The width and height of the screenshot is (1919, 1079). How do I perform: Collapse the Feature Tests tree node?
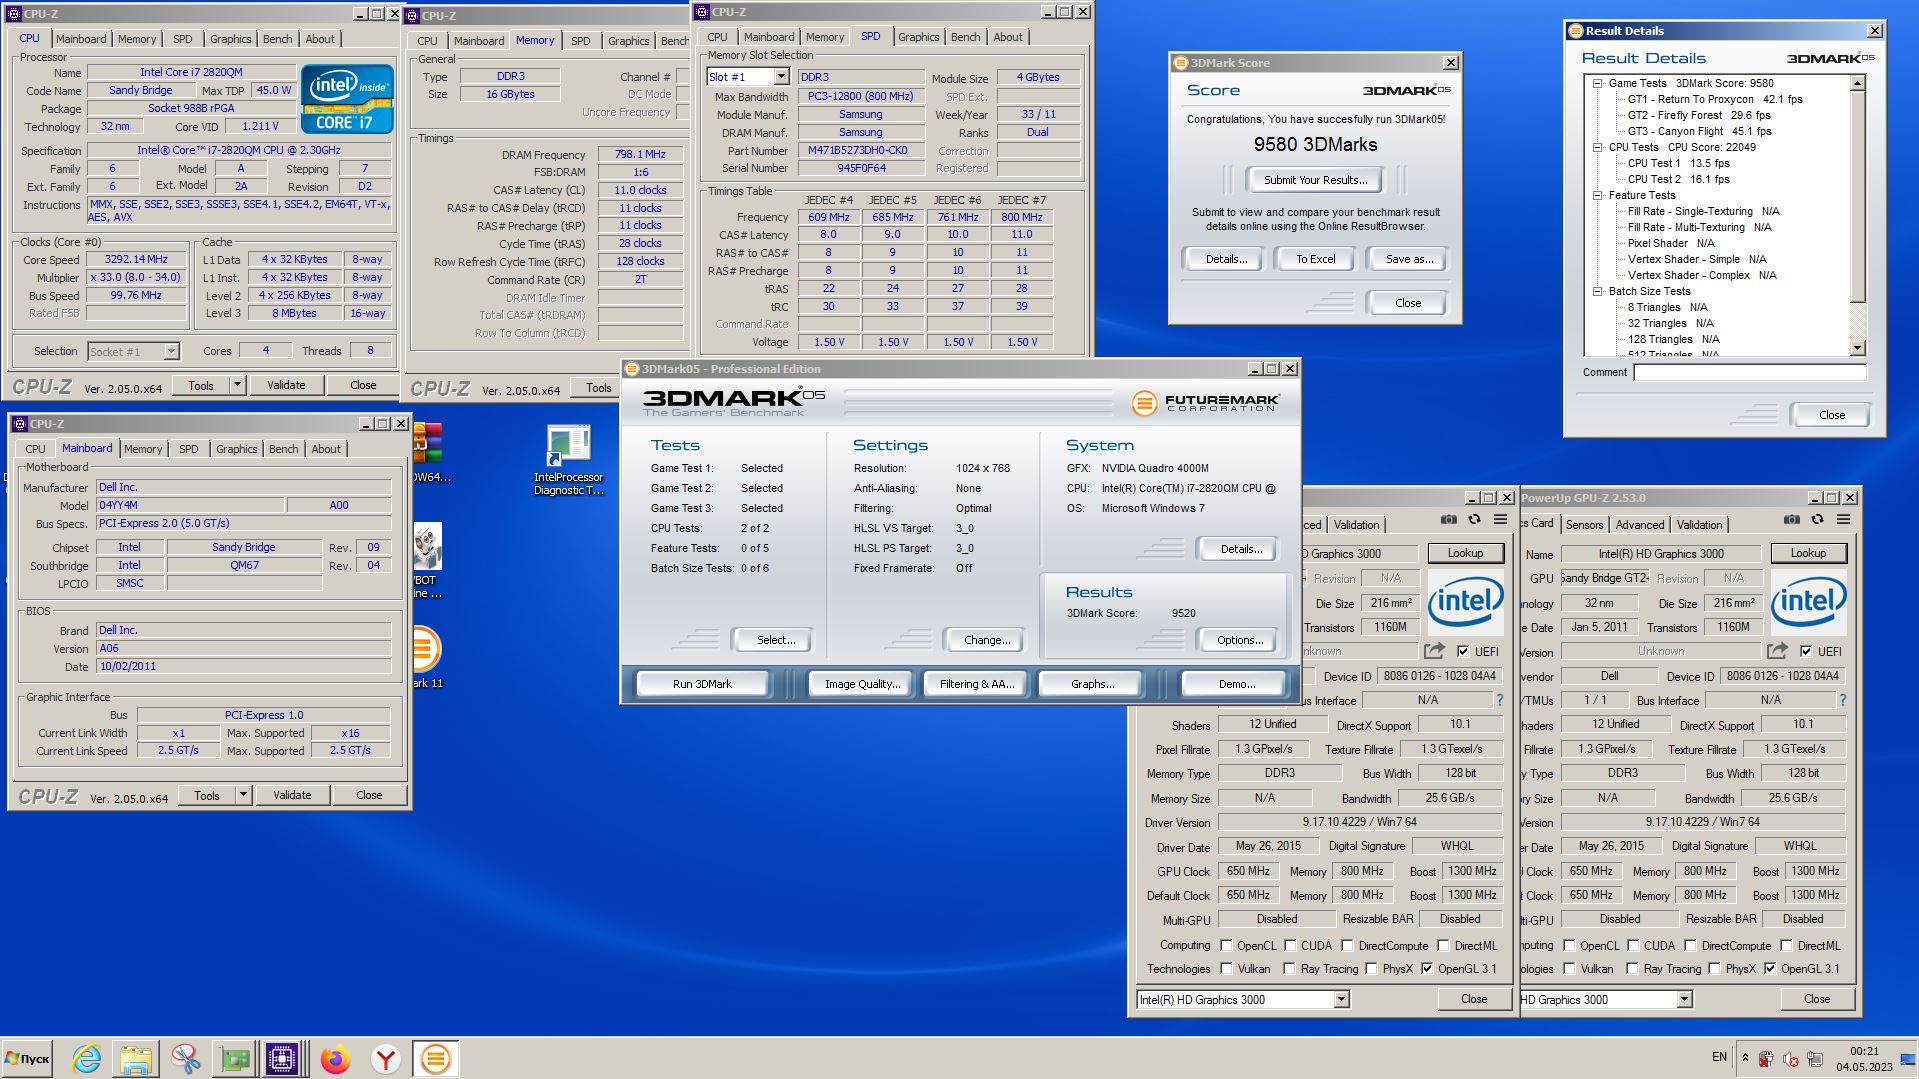[1597, 195]
